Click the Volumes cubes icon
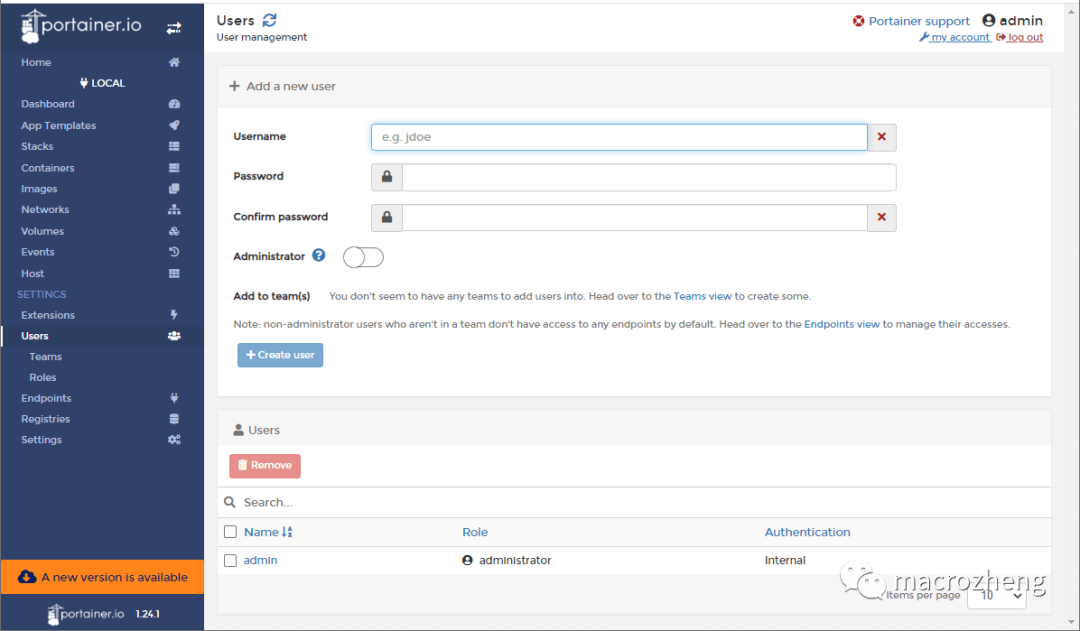The width and height of the screenshot is (1080, 631). pos(174,231)
